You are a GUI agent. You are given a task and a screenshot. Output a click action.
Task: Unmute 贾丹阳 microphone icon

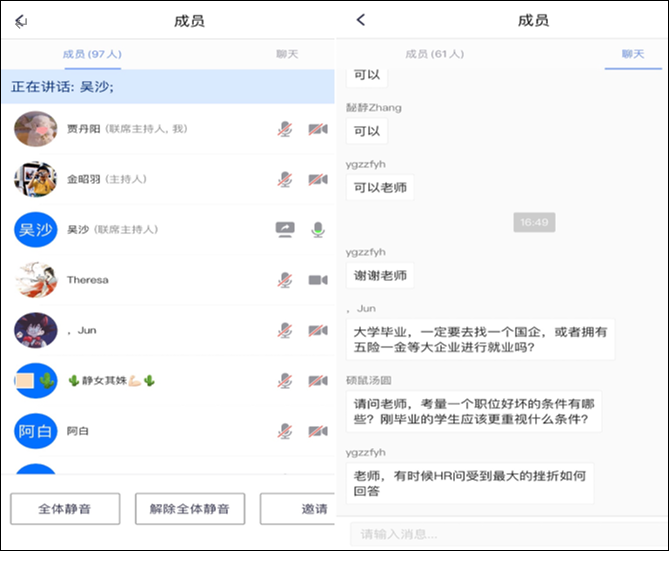[x=285, y=129]
